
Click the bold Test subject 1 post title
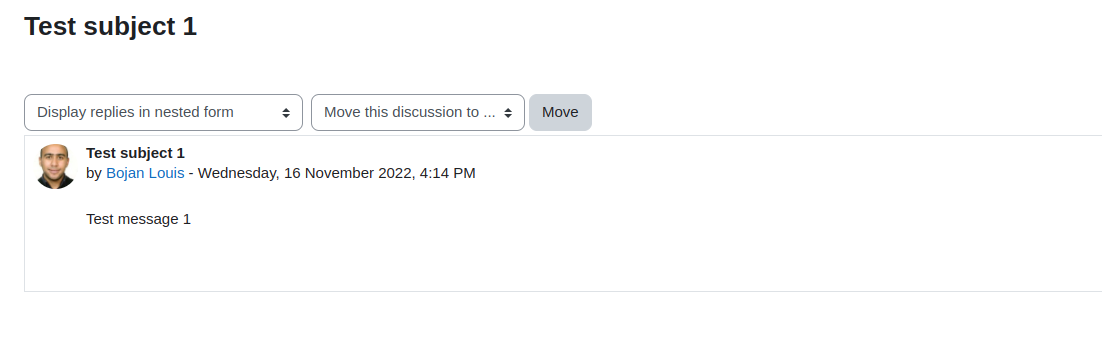(135, 153)
